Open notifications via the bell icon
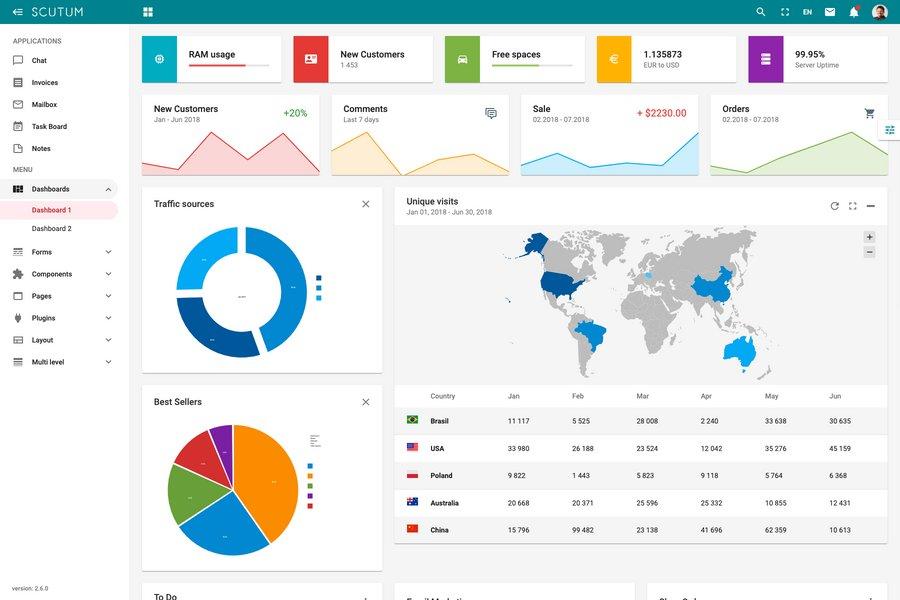Viewport: 900px width, 600px height. tap(852, 12)
